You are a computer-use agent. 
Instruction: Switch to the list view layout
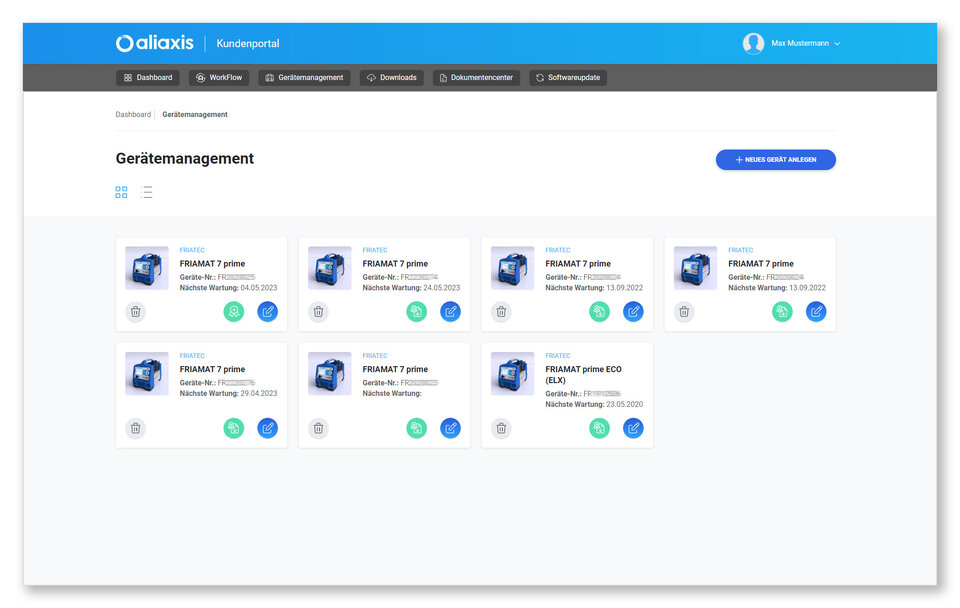click(x=146, y=192)
